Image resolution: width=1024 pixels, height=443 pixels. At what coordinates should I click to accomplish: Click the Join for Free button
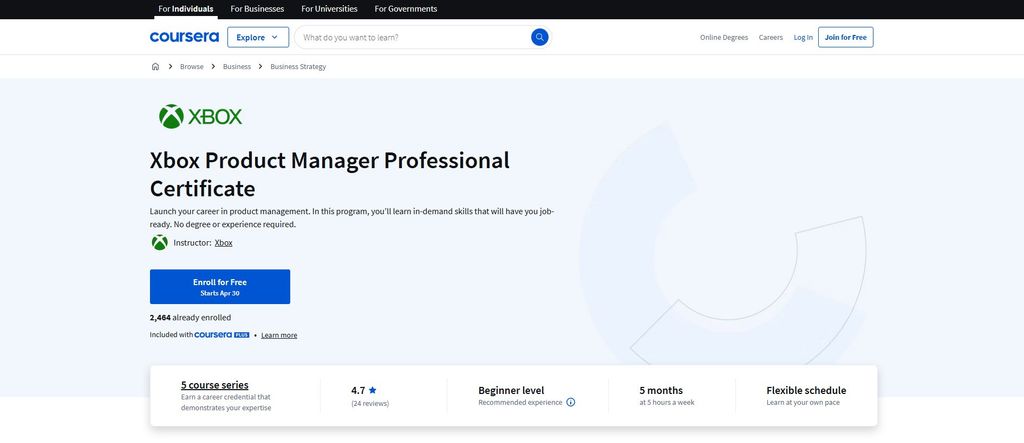[846, 37]
